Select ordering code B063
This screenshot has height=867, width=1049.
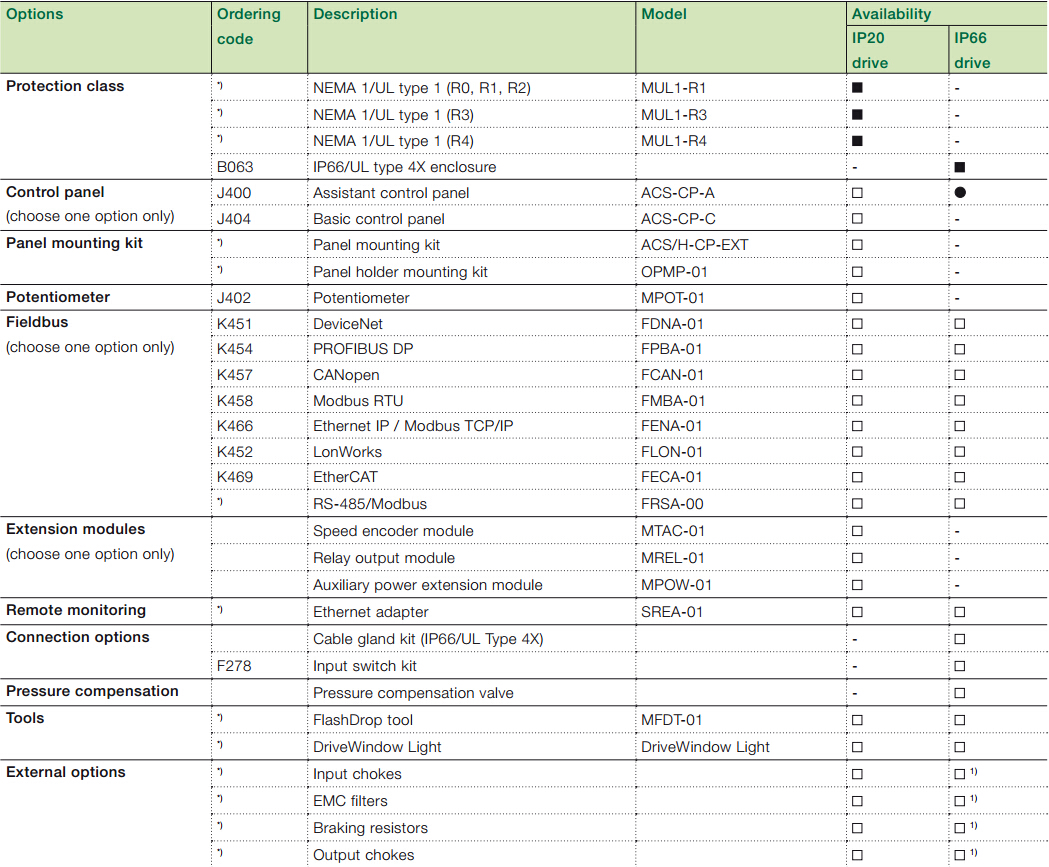point(235,167)
